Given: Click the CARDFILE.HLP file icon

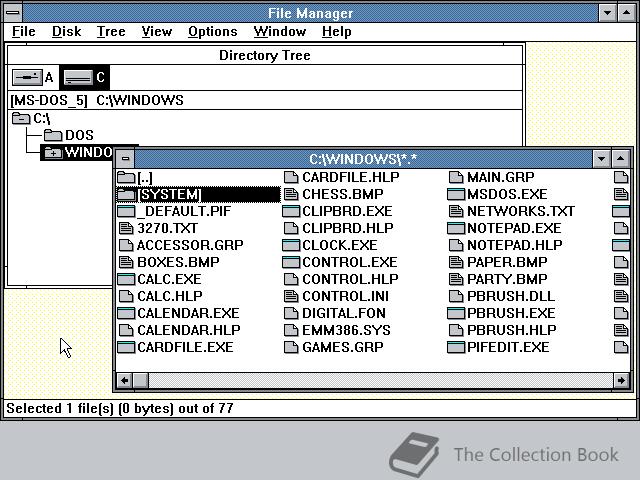Looking at the screenshot, I should [291, 177].
